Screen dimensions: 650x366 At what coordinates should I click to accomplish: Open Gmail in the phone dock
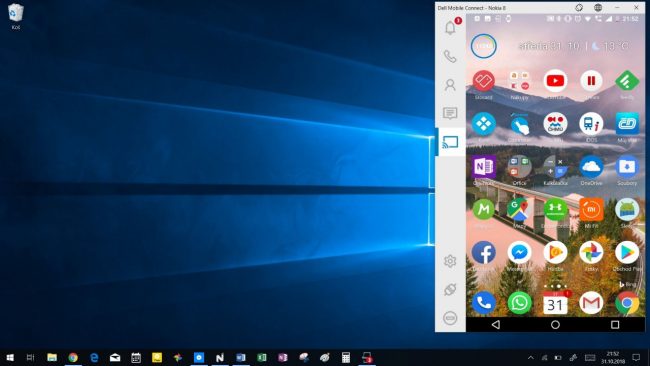[x=591, y=303]
